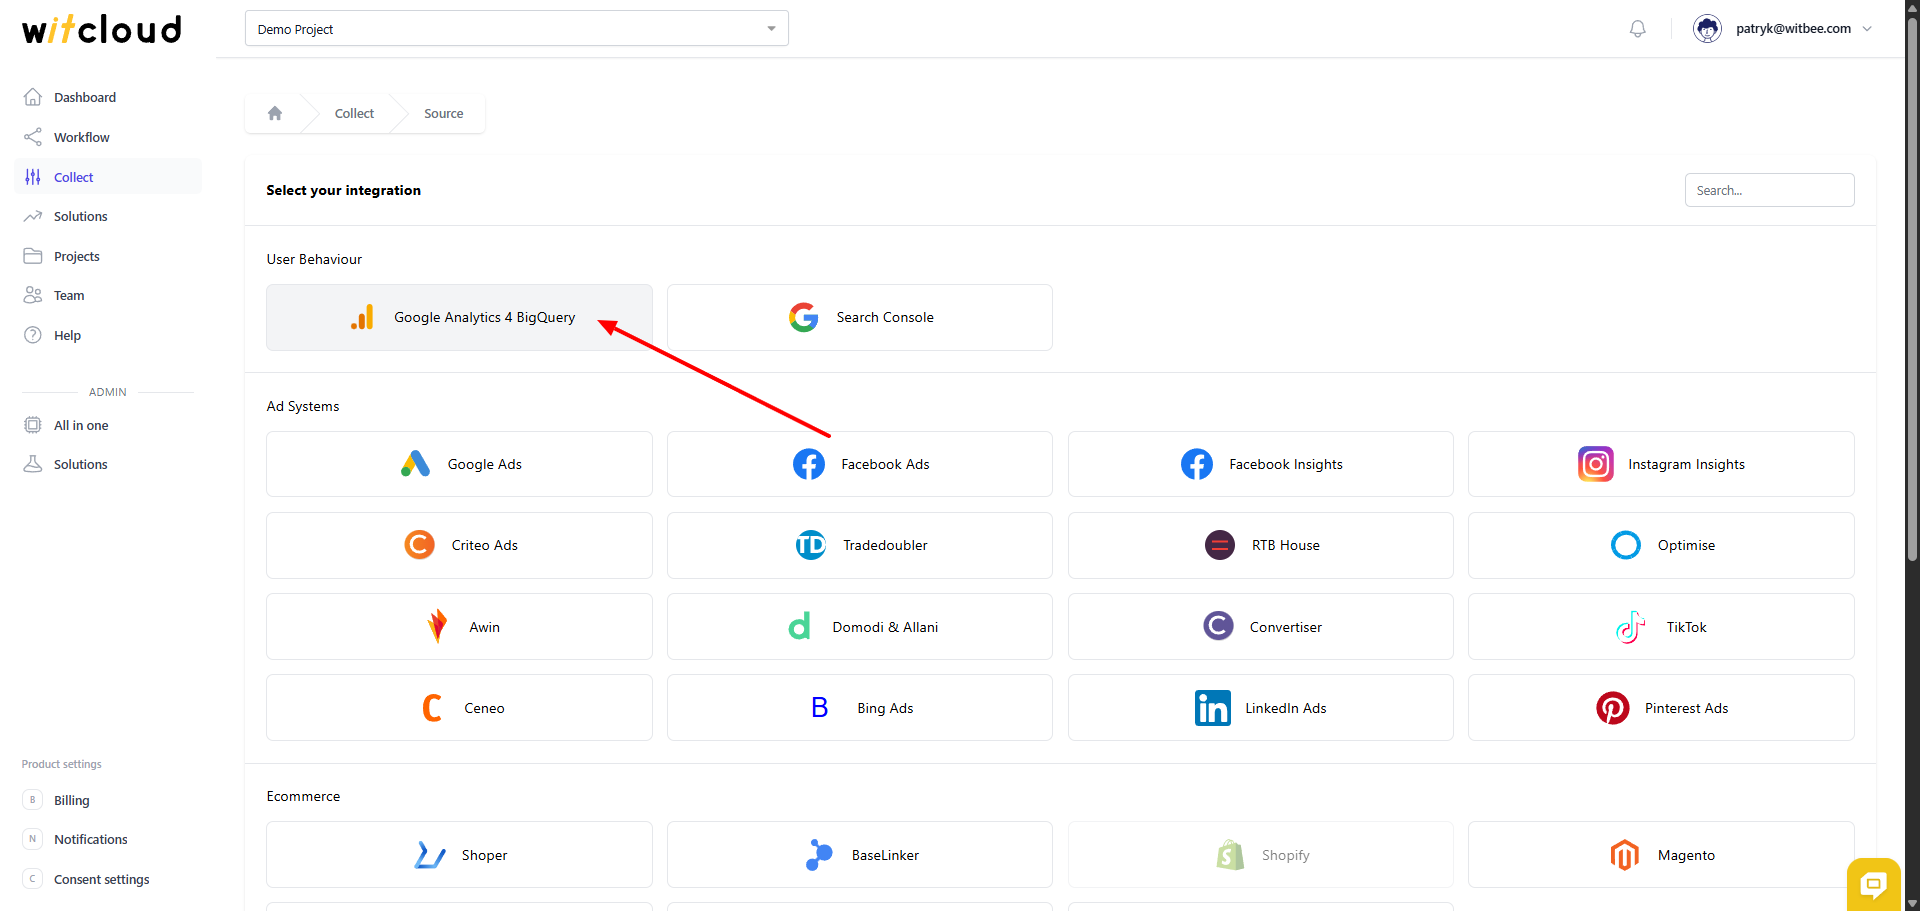Screen dimensions: 1920x911
Task: Click the LinkedIn Ads logo icon
Action: coord(1212,708)
